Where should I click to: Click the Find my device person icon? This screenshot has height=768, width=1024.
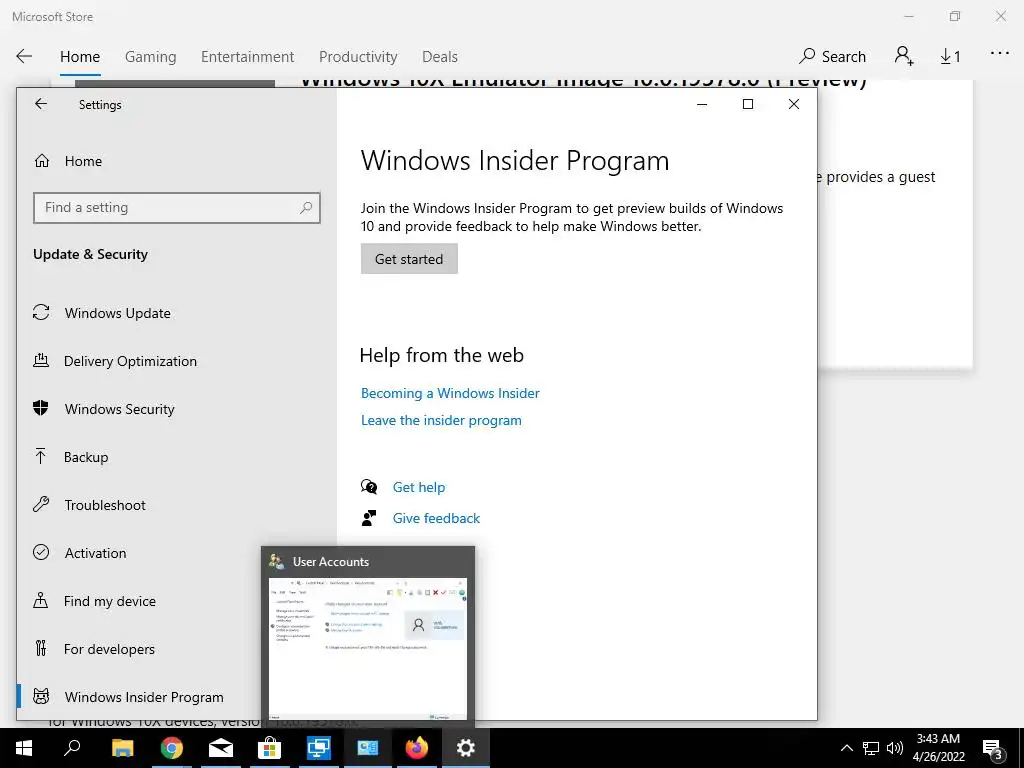coord(40,600)
